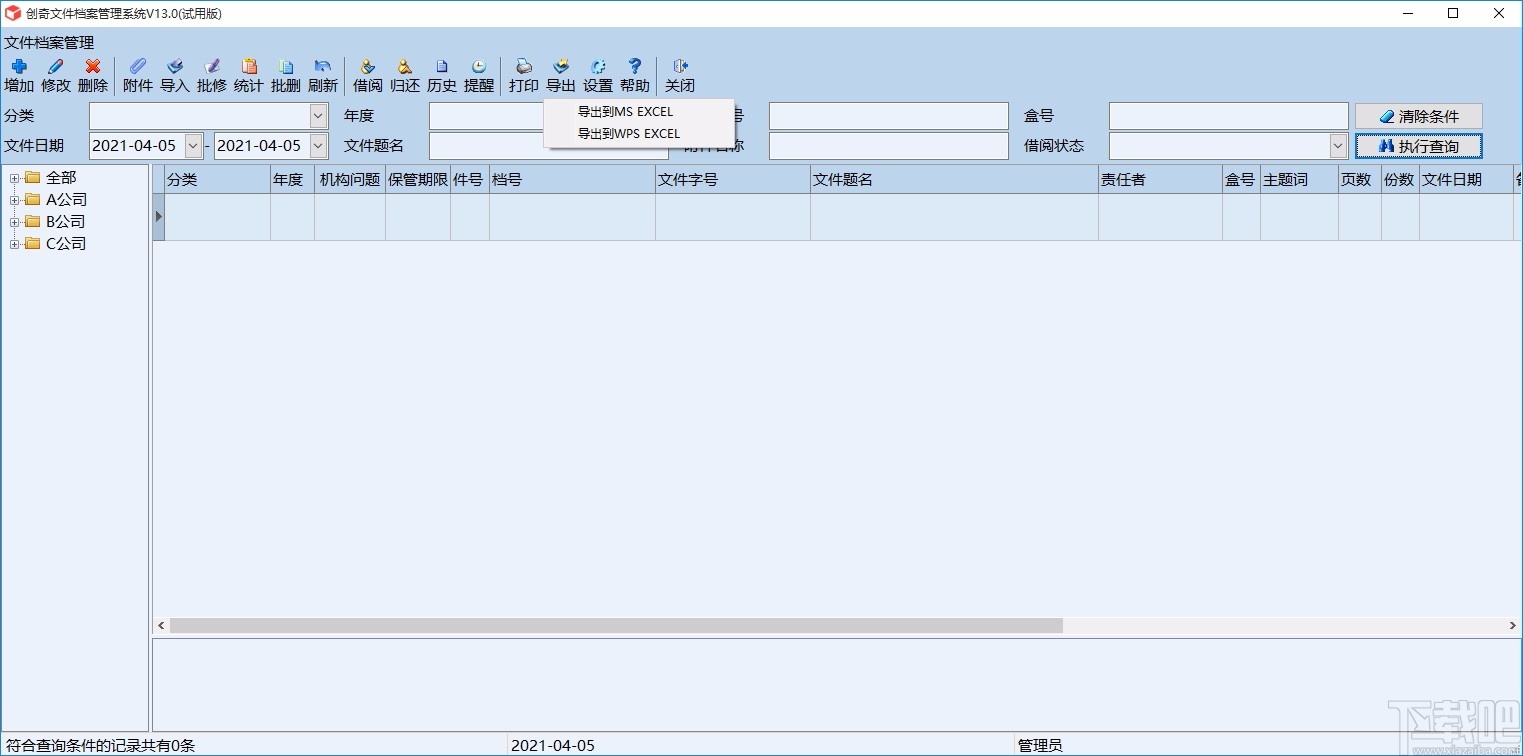
Task: Click the 件号 column header
Action: tap(470, 180)
